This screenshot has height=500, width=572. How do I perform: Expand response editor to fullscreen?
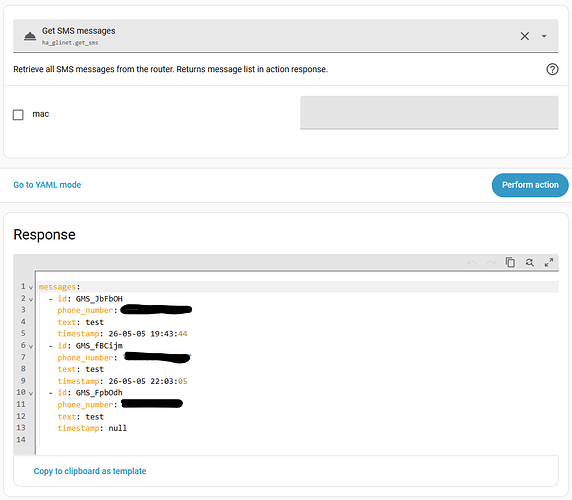click(x=549, y=262)
